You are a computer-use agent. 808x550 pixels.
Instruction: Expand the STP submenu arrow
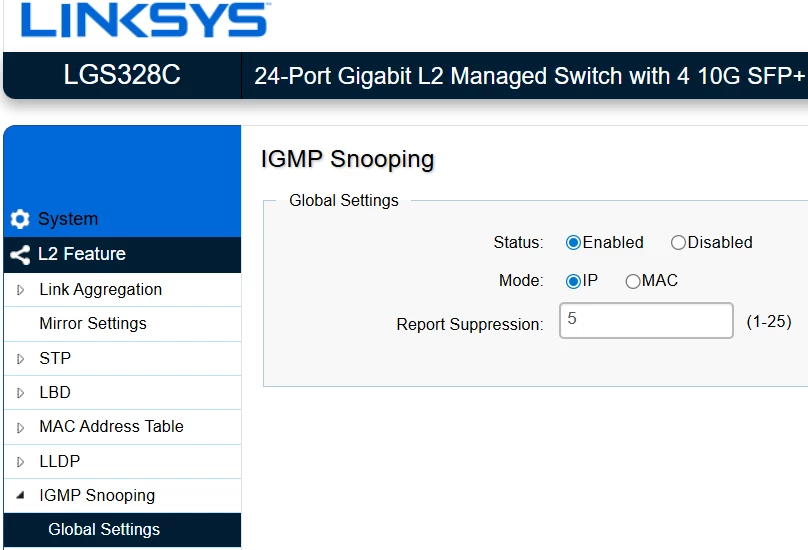point(21,358)
